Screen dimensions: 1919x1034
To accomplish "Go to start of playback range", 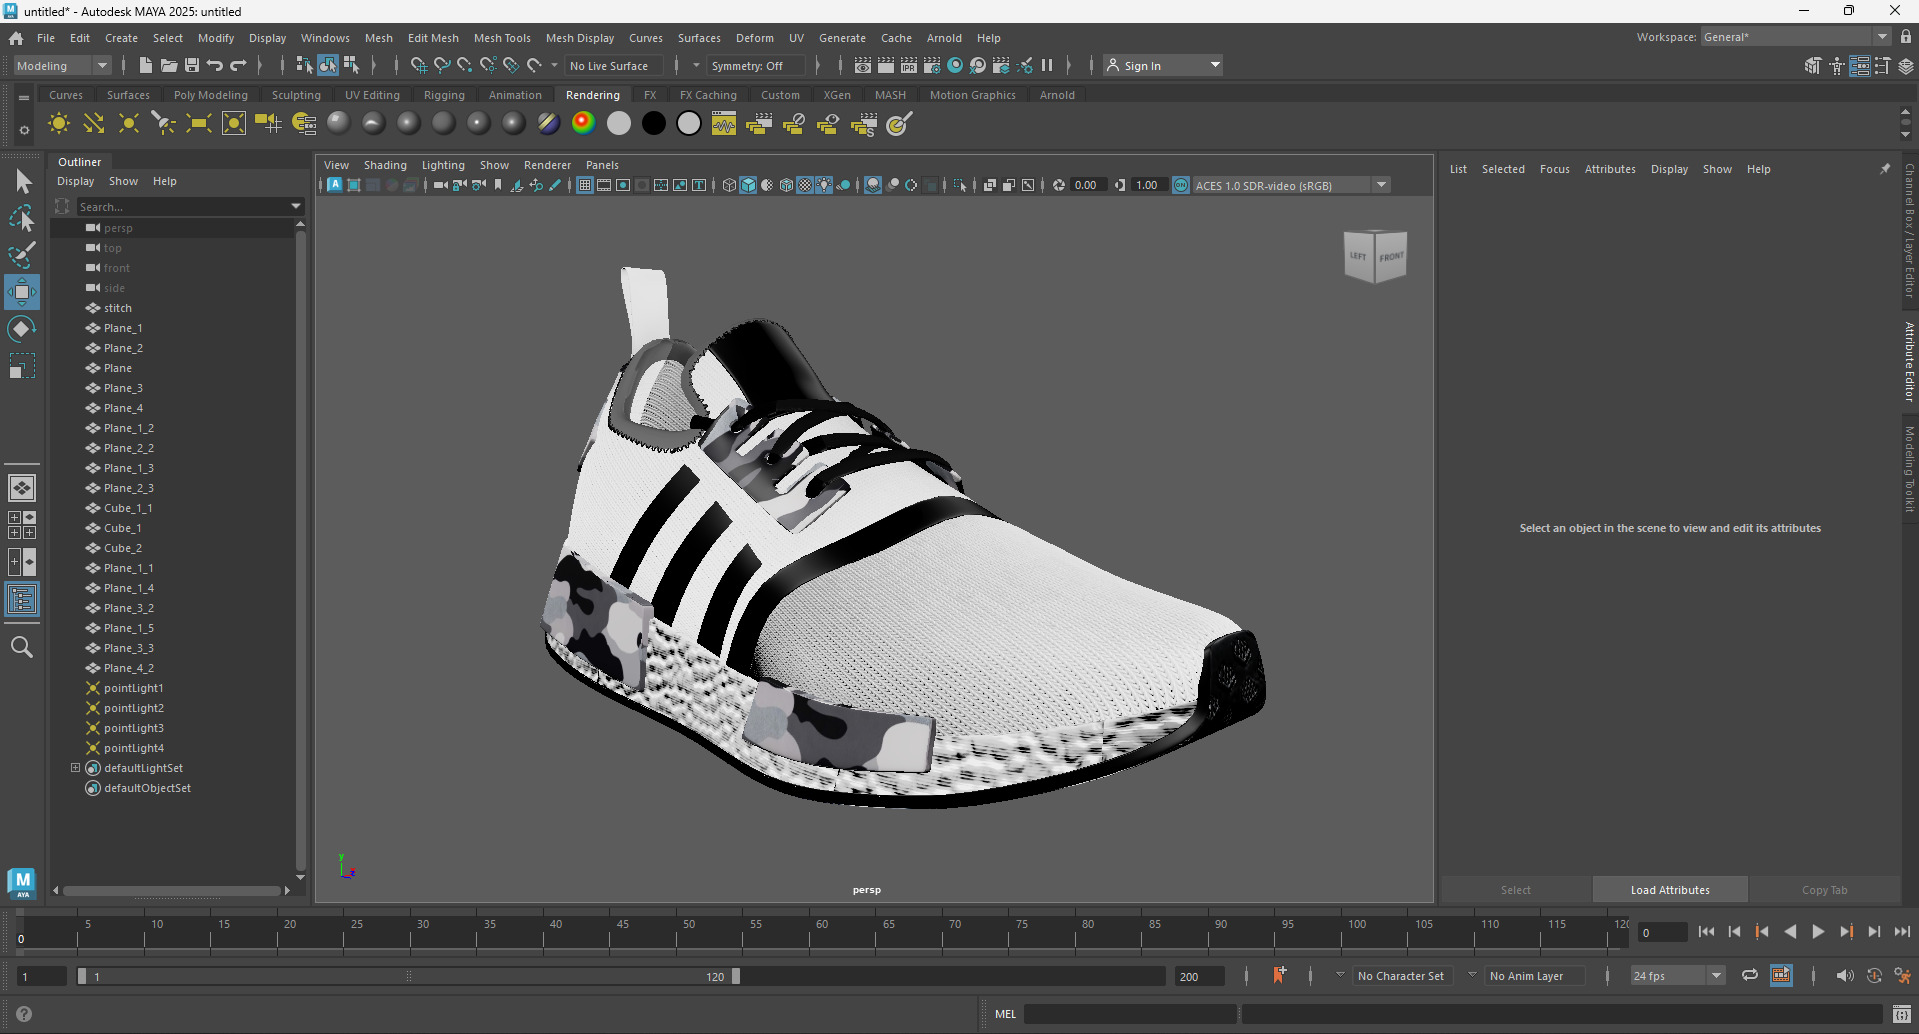I will [x=1706, y=932].
